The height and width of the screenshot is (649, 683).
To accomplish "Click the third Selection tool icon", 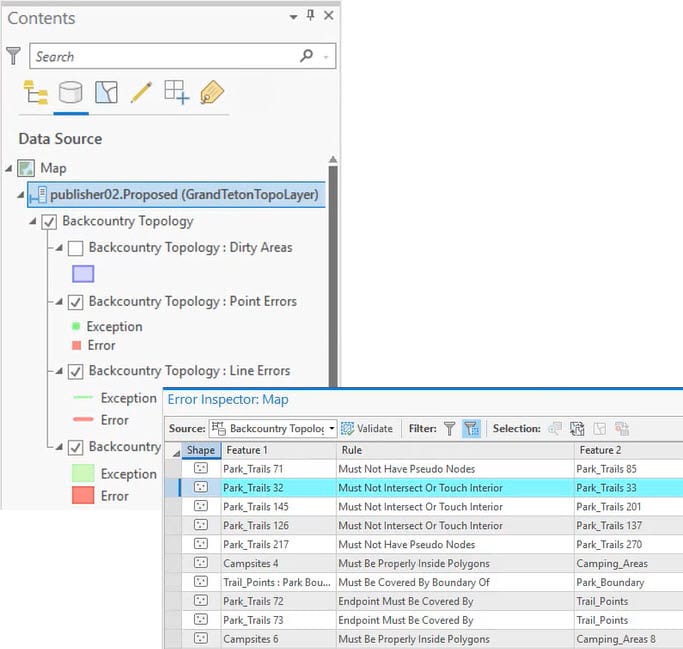I will (599, 429).
